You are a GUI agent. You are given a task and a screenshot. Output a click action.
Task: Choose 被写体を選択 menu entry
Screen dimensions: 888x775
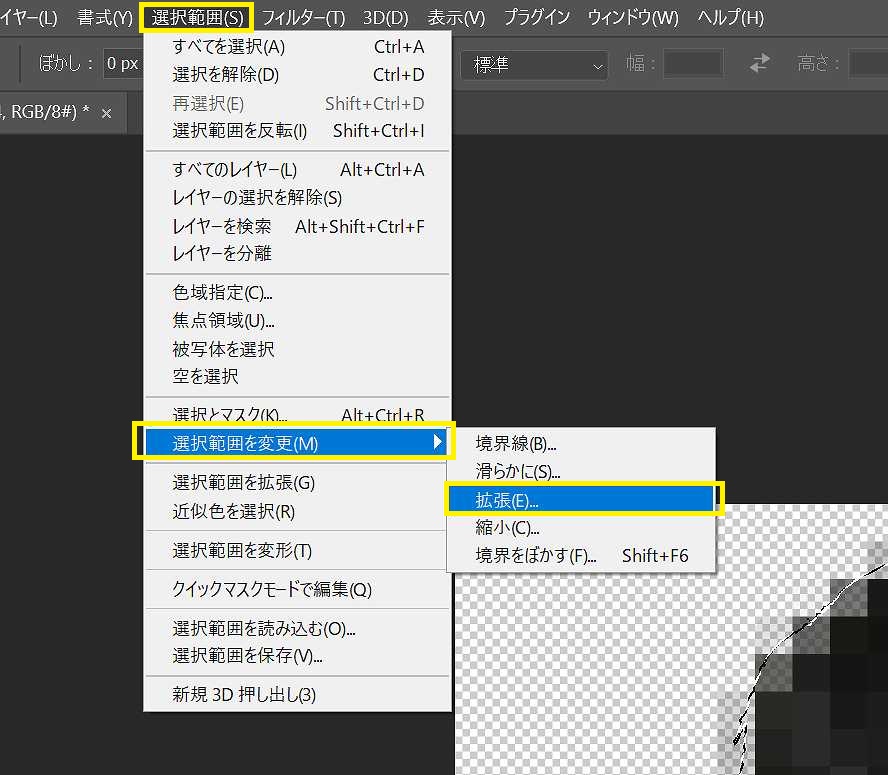coord(298,349)
